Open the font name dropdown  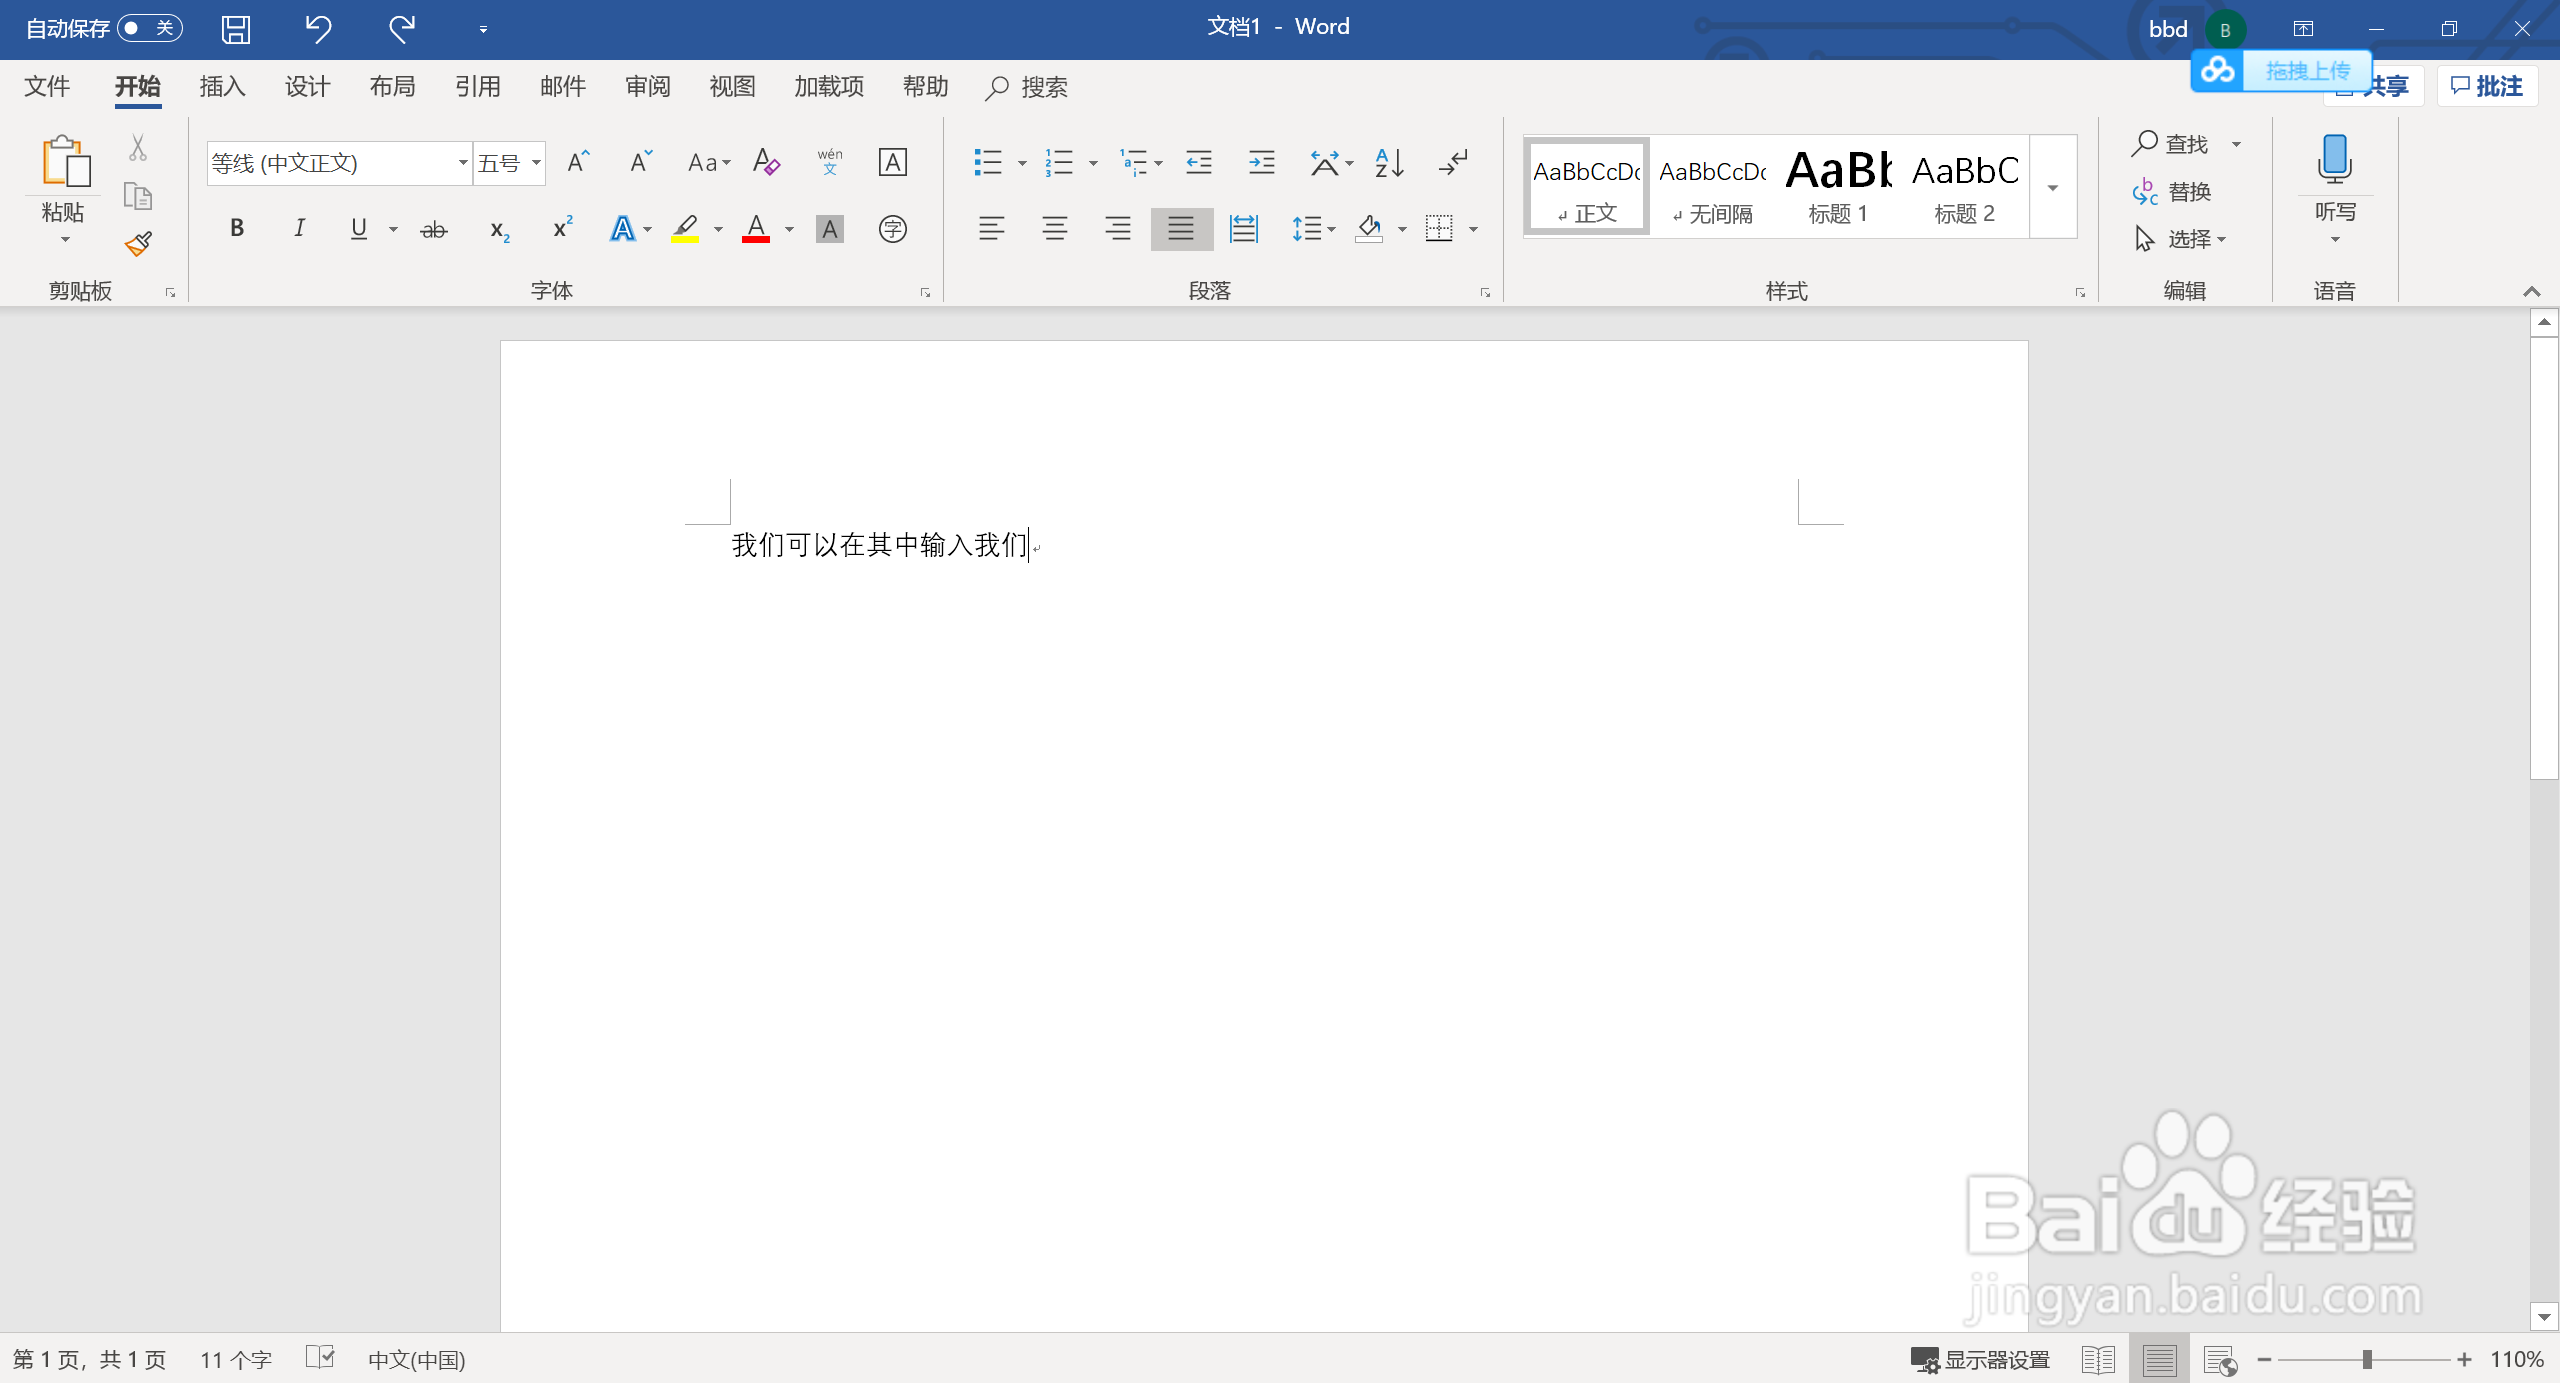point(463,163)
